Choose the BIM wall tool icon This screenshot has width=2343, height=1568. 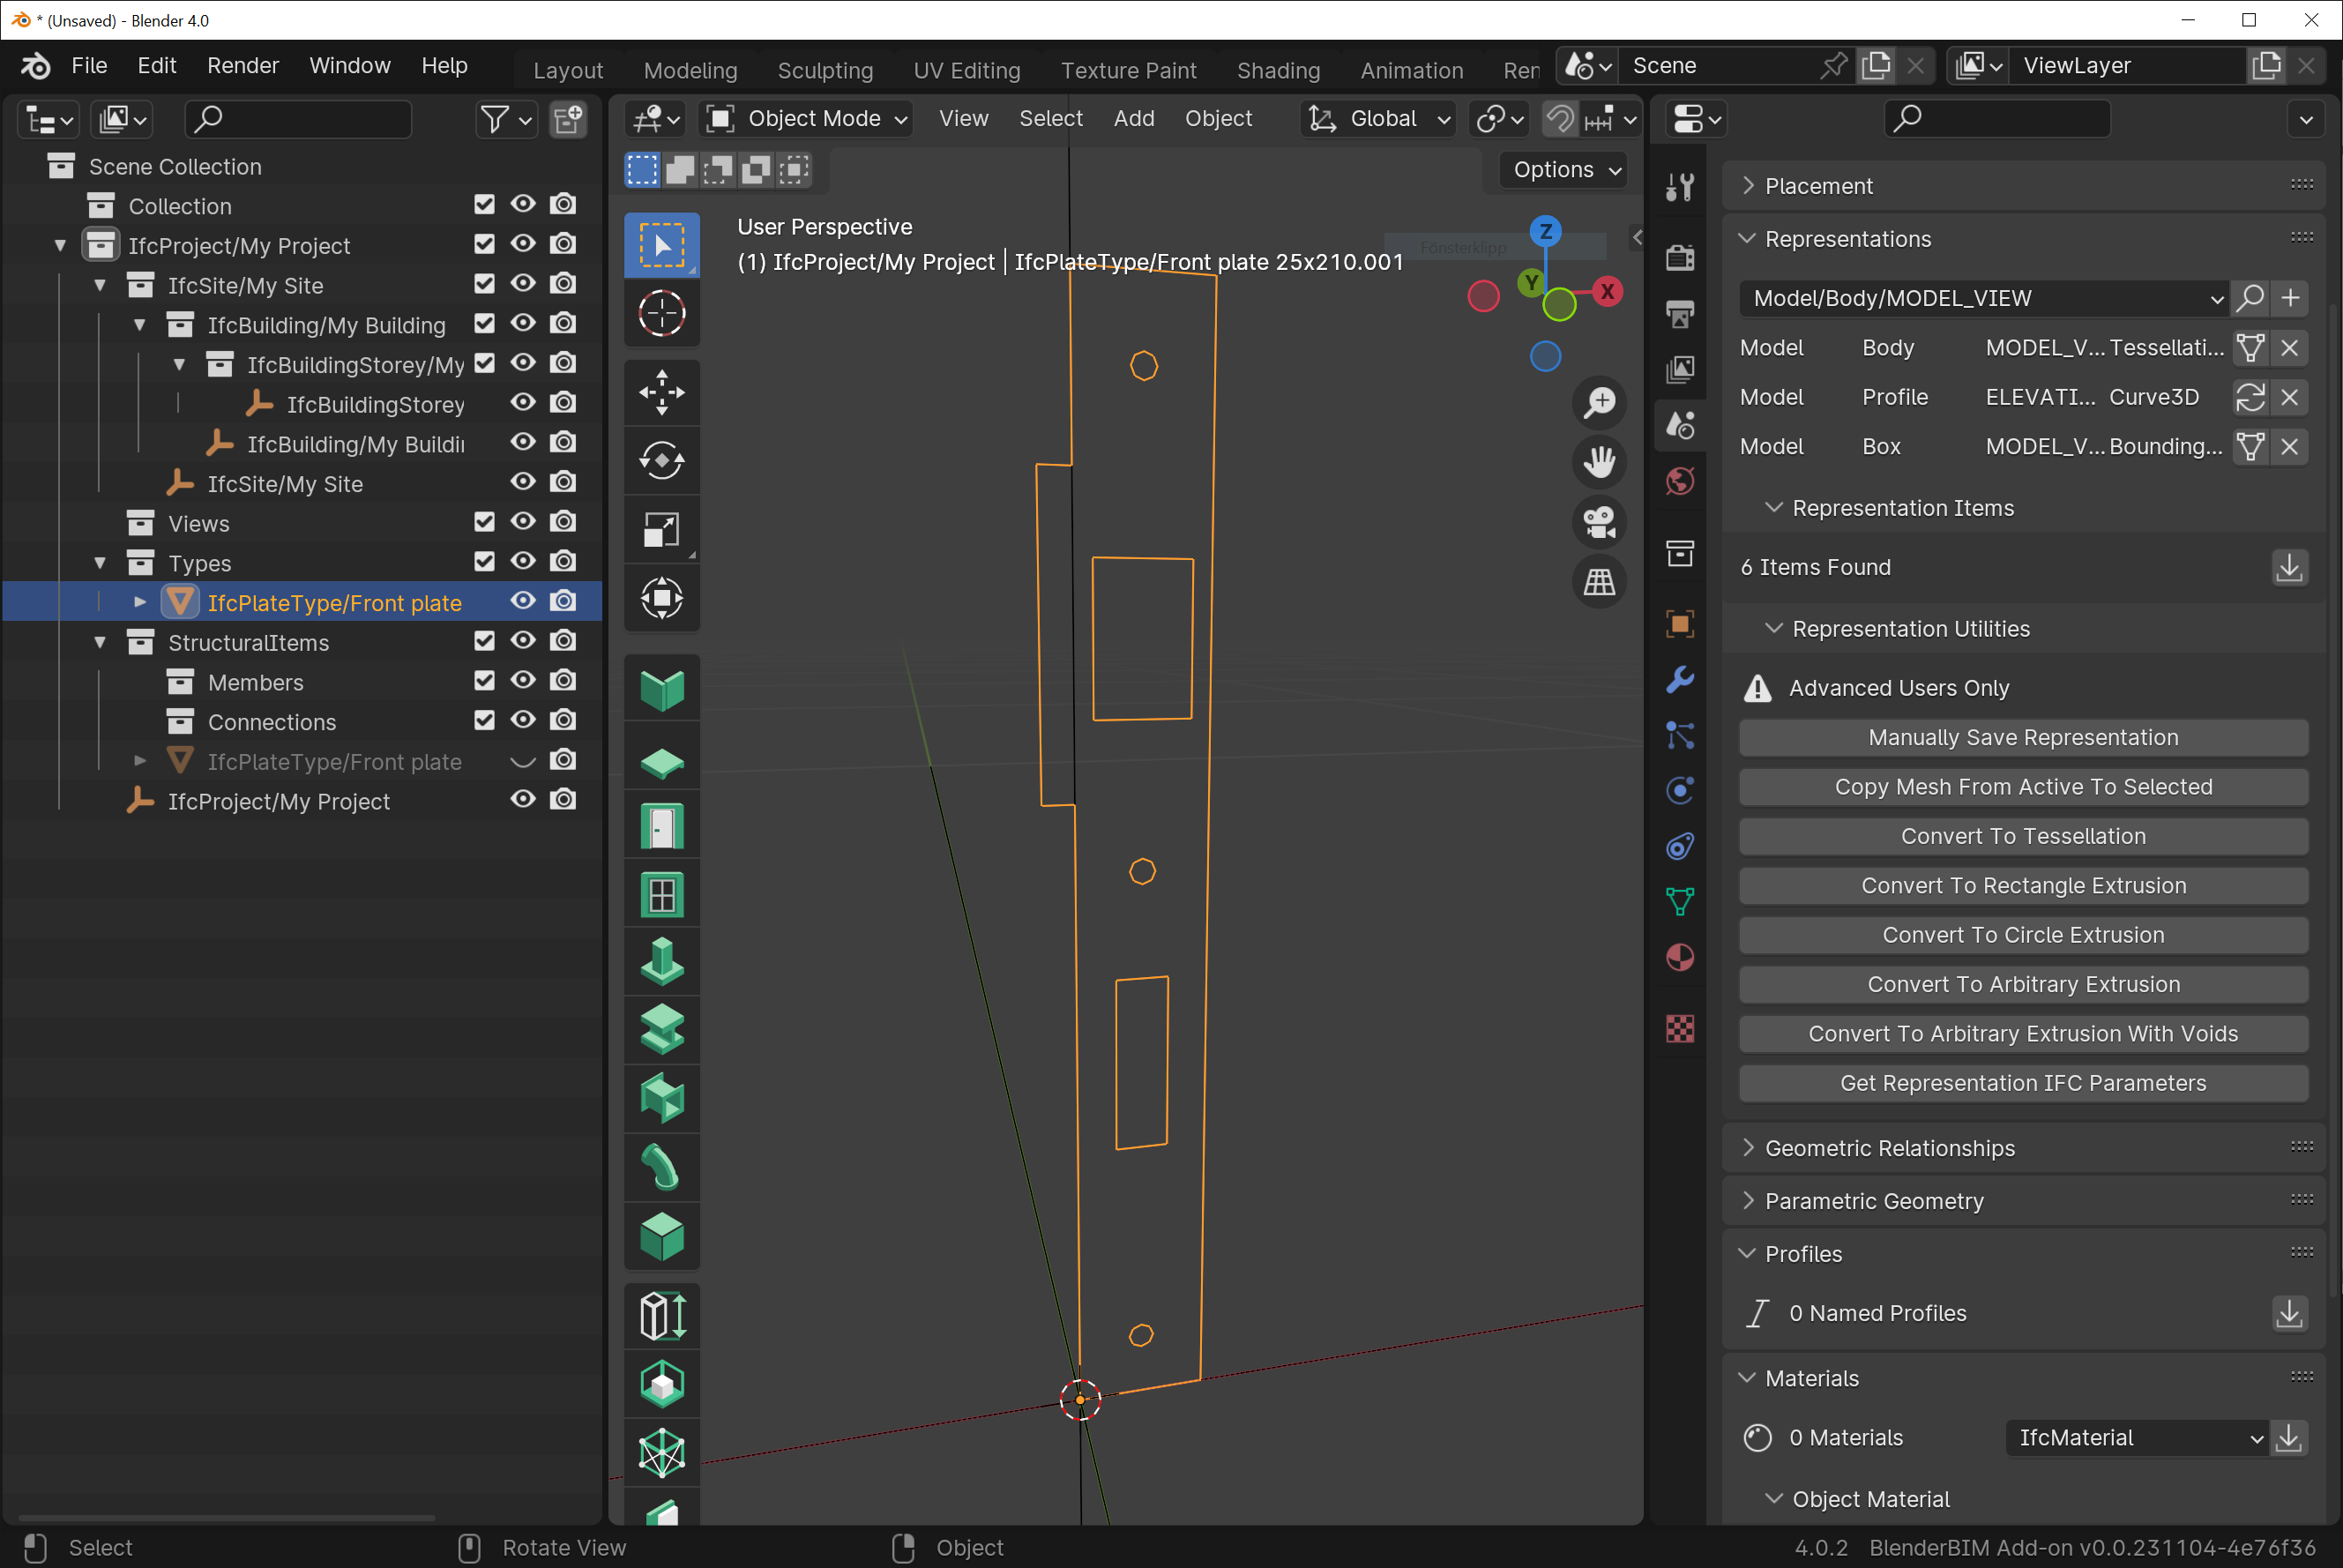tap(661, 690)
